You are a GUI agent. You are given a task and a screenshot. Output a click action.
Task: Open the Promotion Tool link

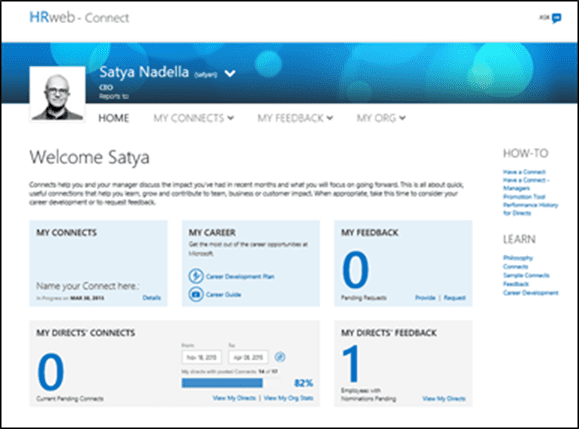pos(524,197)
